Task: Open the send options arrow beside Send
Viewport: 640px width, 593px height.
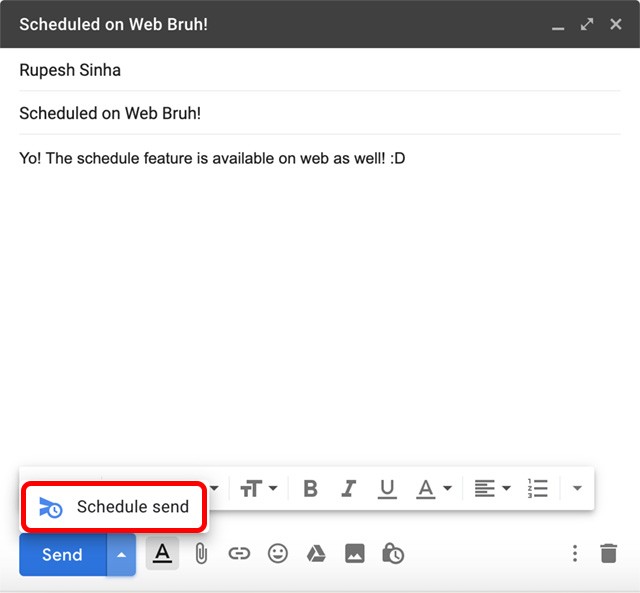Action: [121, 554]
